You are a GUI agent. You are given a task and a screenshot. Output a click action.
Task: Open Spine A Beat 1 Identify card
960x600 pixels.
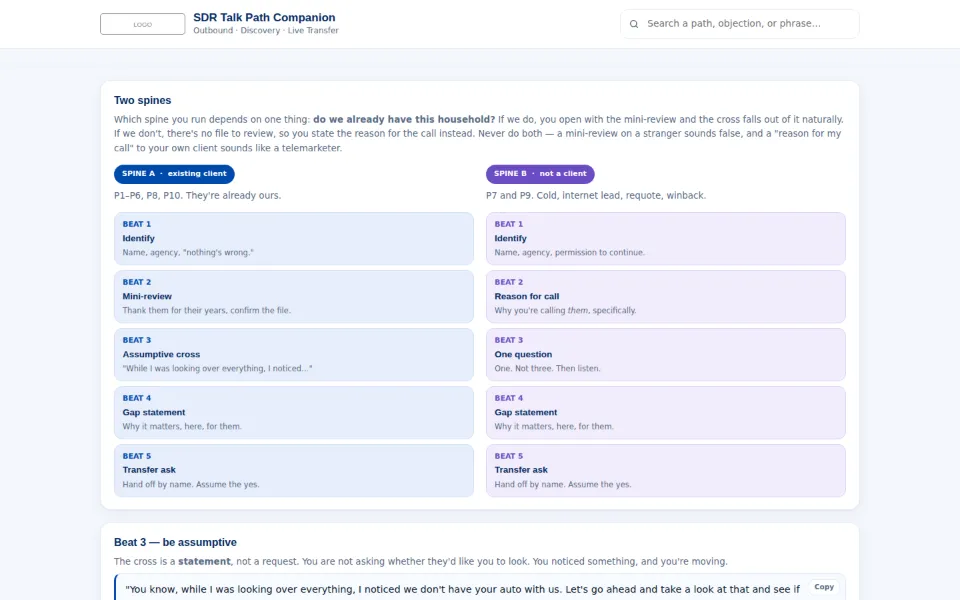pyautogui.click(x=294, y=239)
